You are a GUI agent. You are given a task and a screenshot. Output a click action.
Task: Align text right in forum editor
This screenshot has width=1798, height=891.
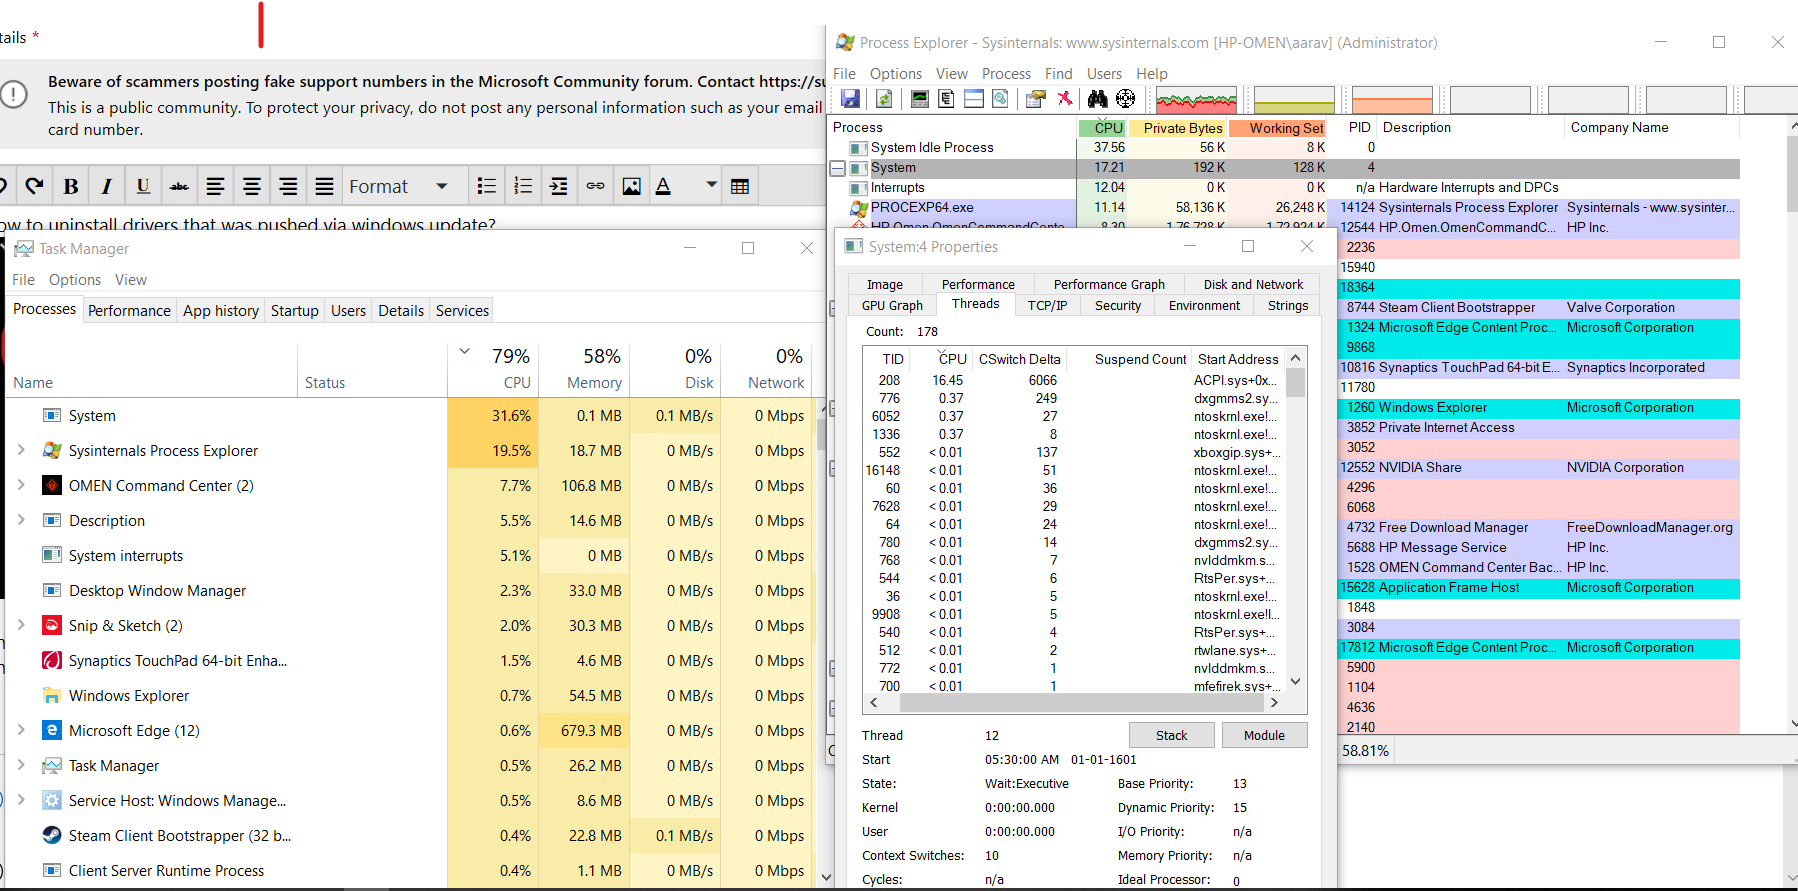point(288,186)
